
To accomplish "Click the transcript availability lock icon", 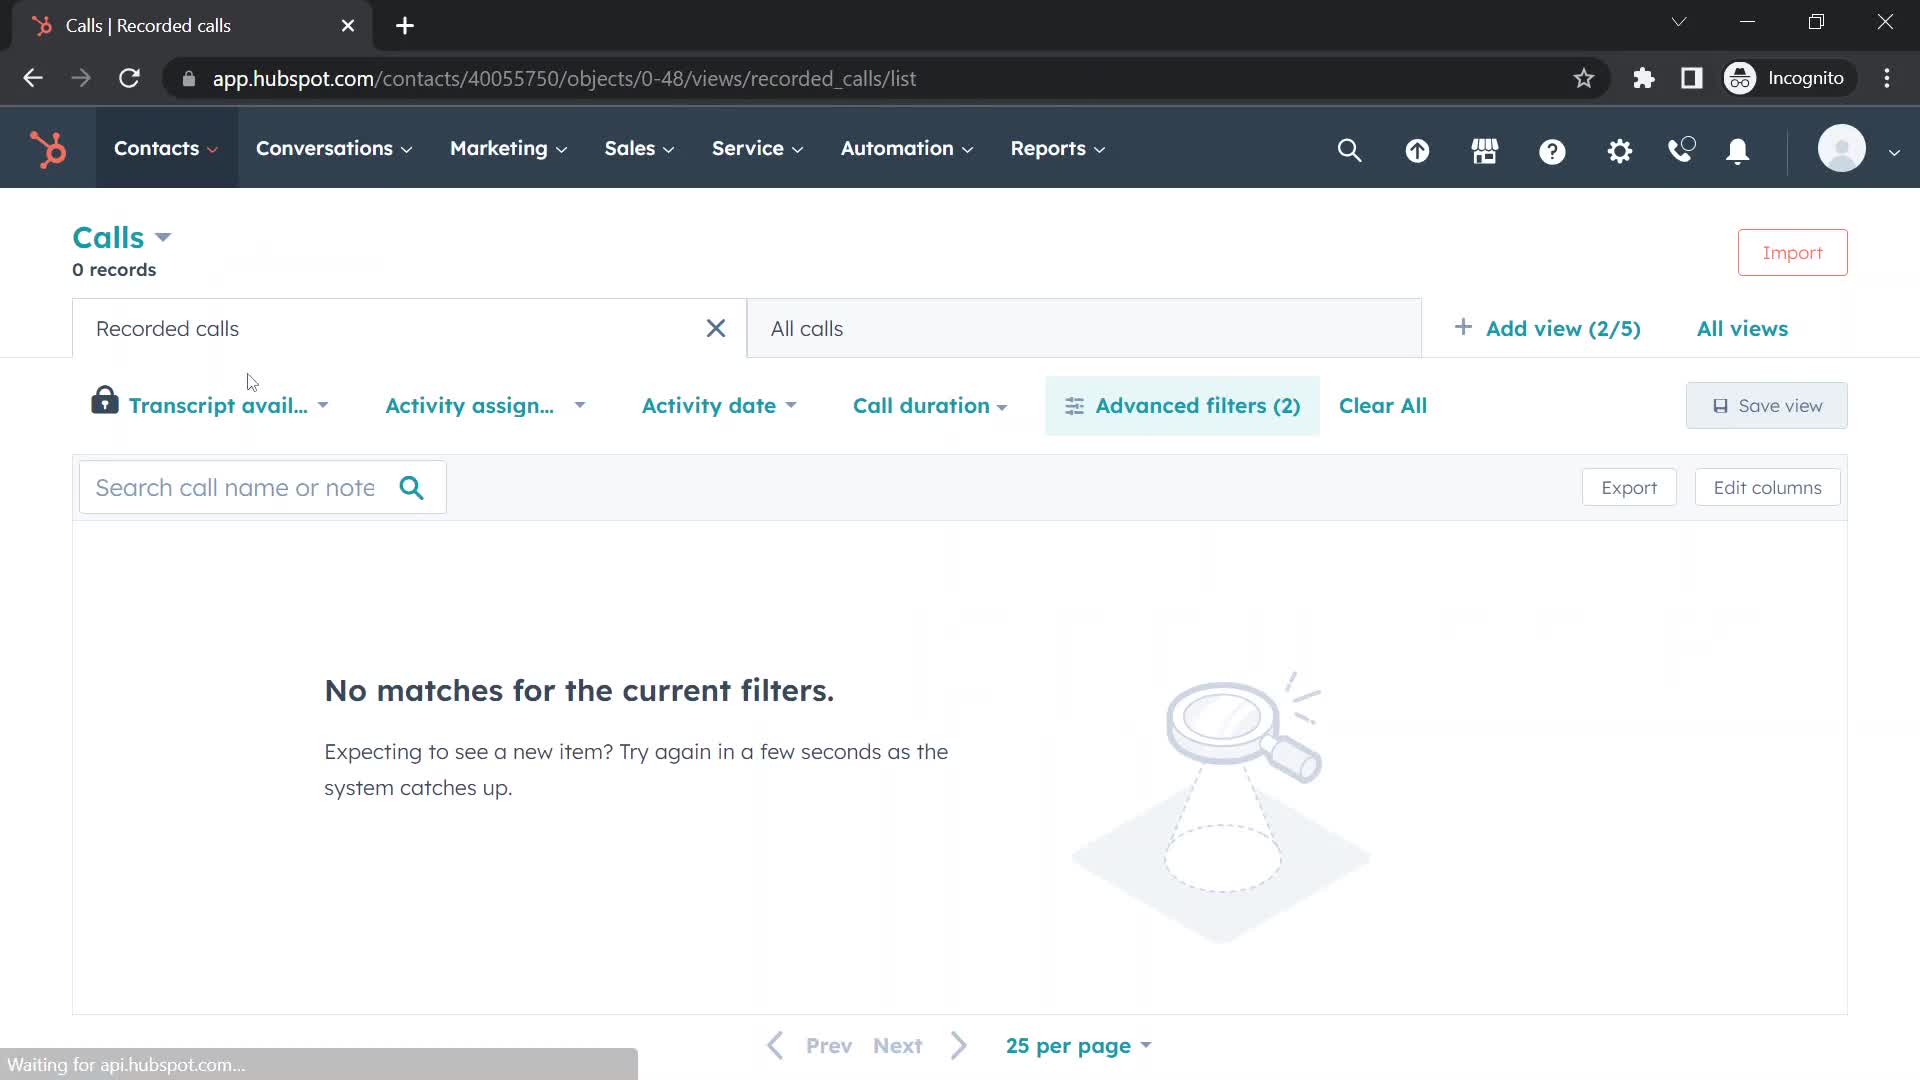I will tap(104, 404).
